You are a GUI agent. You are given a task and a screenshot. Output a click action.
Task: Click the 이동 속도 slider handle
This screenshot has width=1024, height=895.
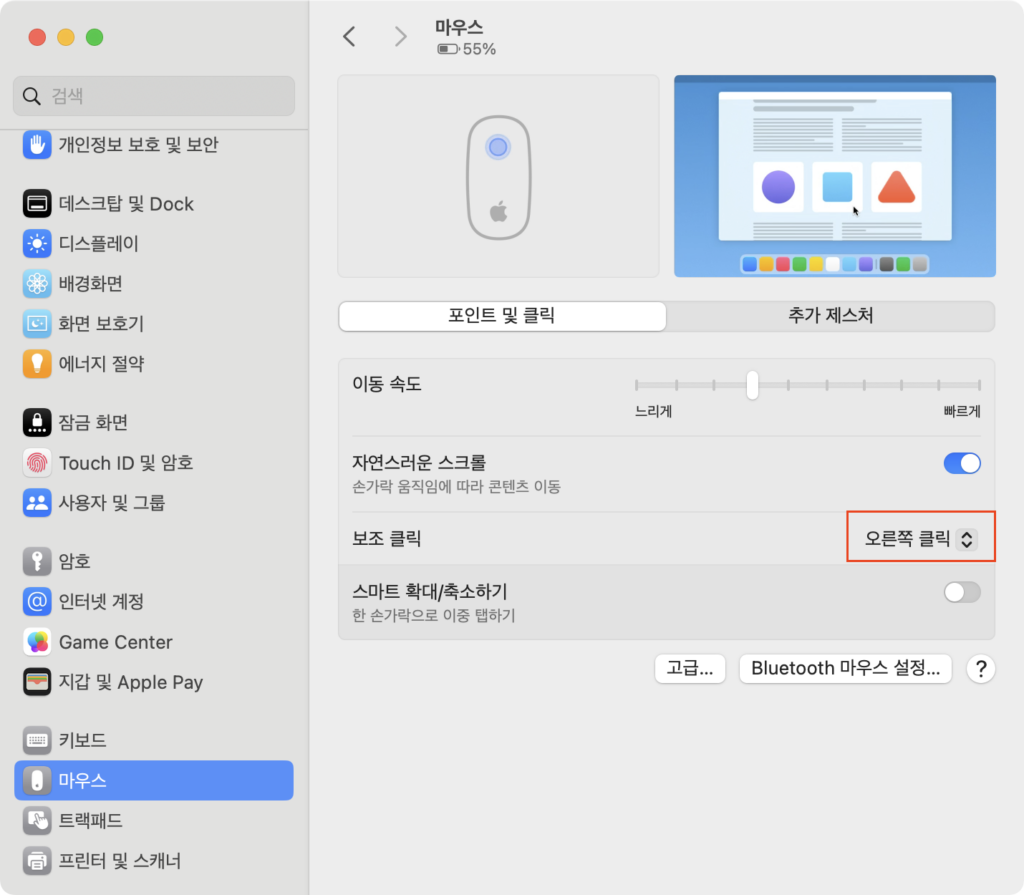tap(752, 385)
